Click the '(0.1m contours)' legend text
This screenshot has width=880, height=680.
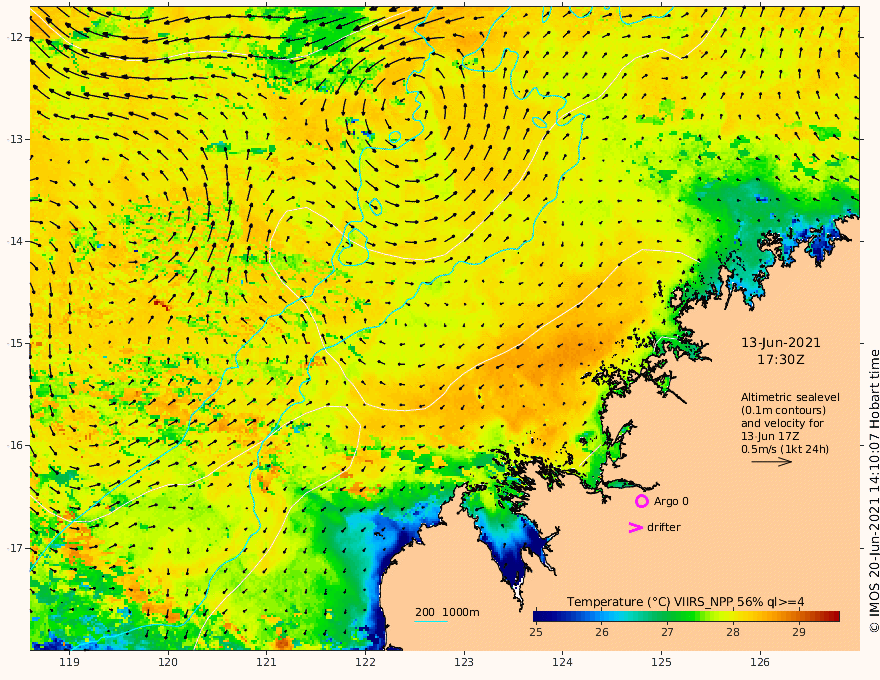pos(783,410)
